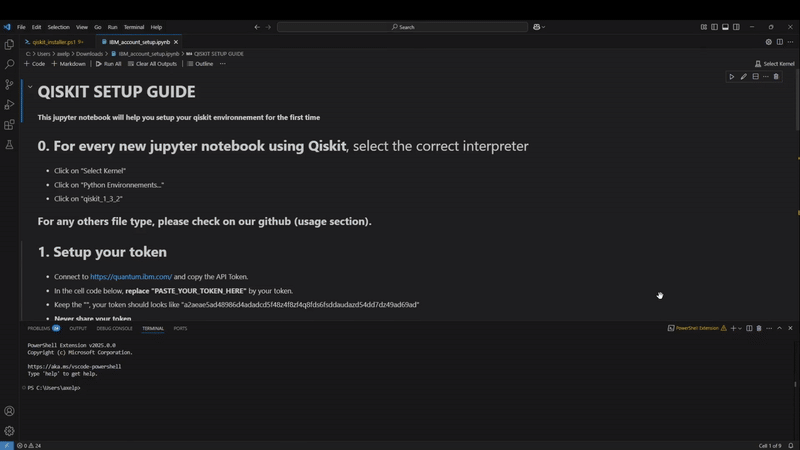
Task: Open more cell actions ellipsis
Action: (x=766, y=77)
